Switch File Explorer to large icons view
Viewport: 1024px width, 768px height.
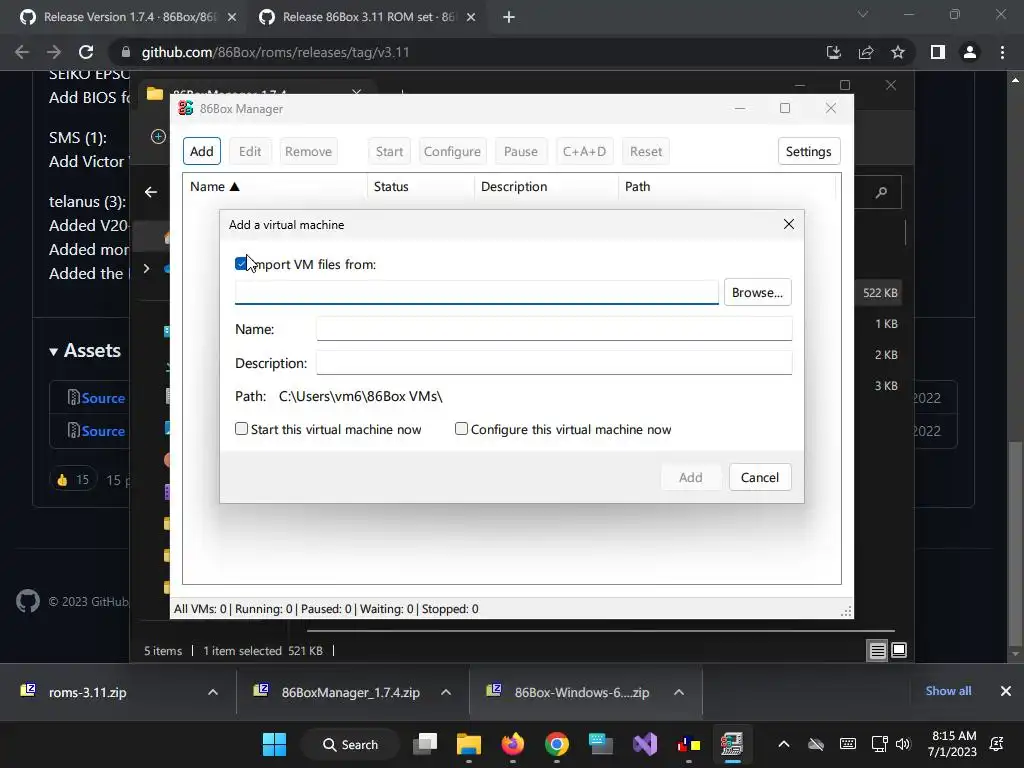click(899, 650)
